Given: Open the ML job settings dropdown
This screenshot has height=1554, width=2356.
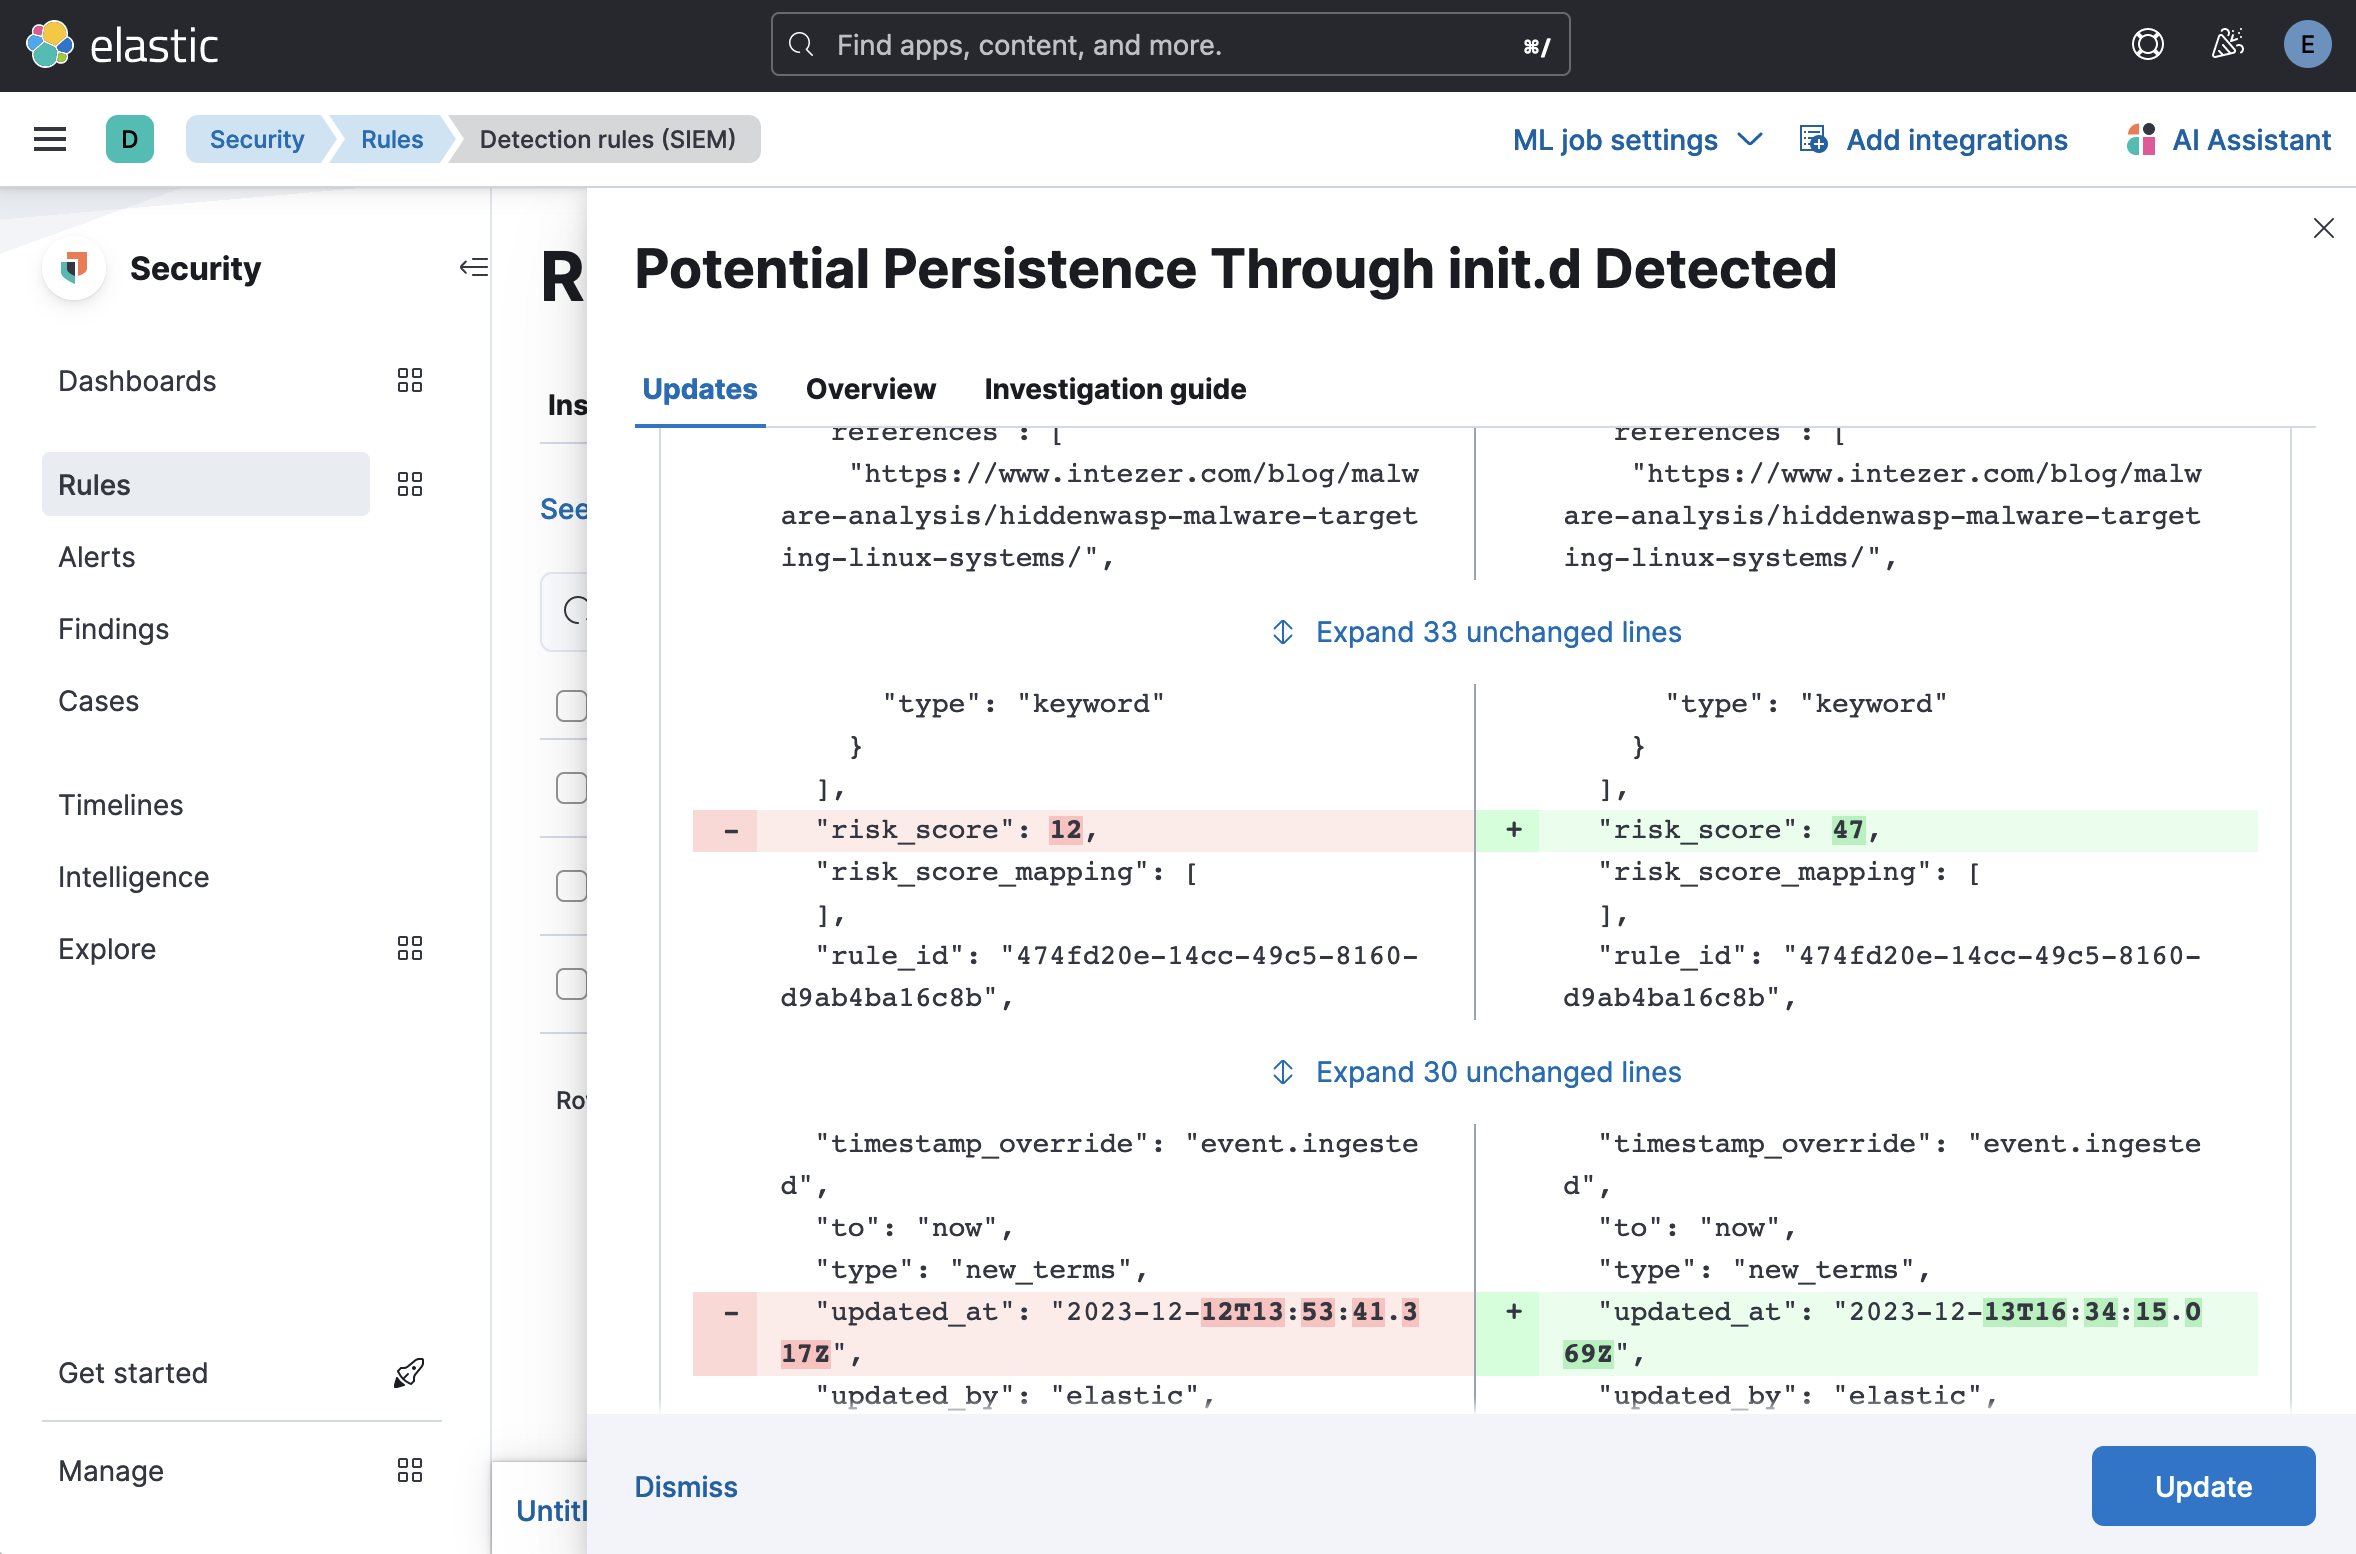Looking at the screenshot, I should click(1637, 139).
